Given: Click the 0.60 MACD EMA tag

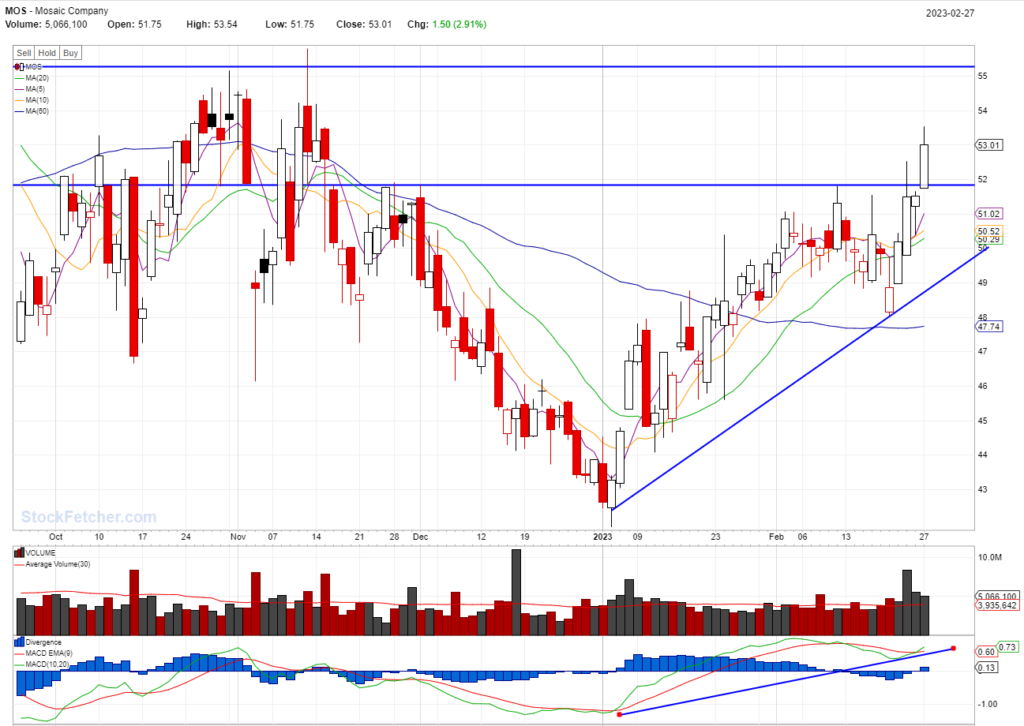Looking at the screenshot, I should click(x=986, y=652).
